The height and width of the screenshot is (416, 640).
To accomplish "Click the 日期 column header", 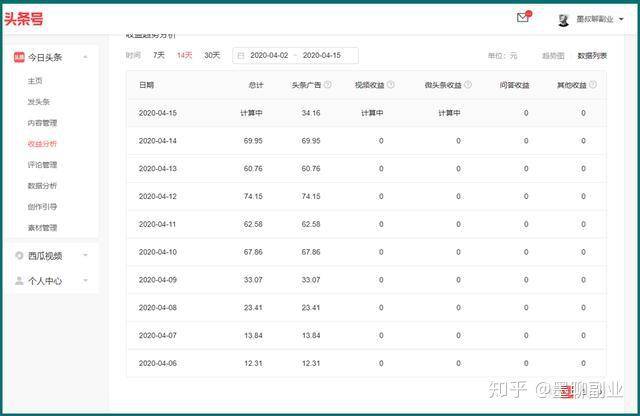I will (x=147, y=85).
